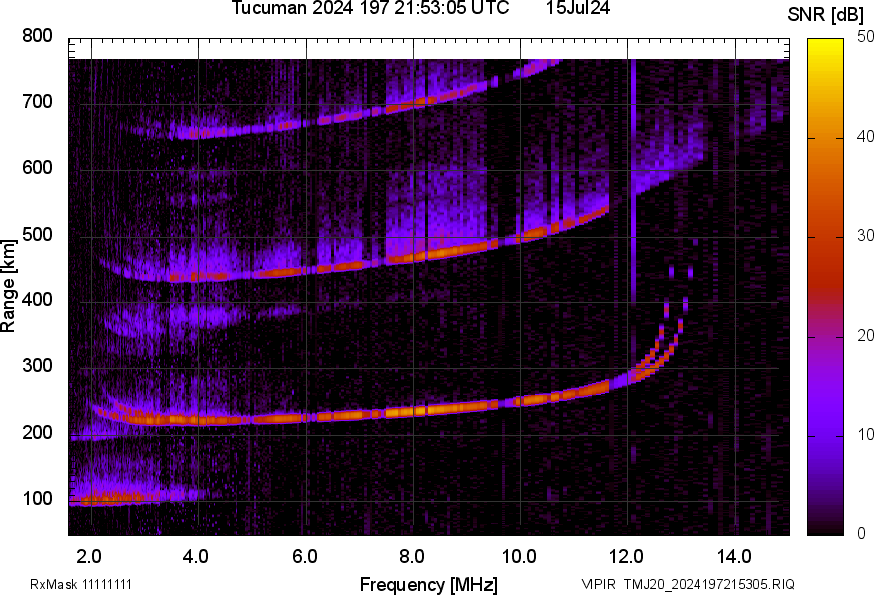The height and width of the screenshot is (595, 874).
Task: Click frequency tick label 4.0
Action: point(196,556)
